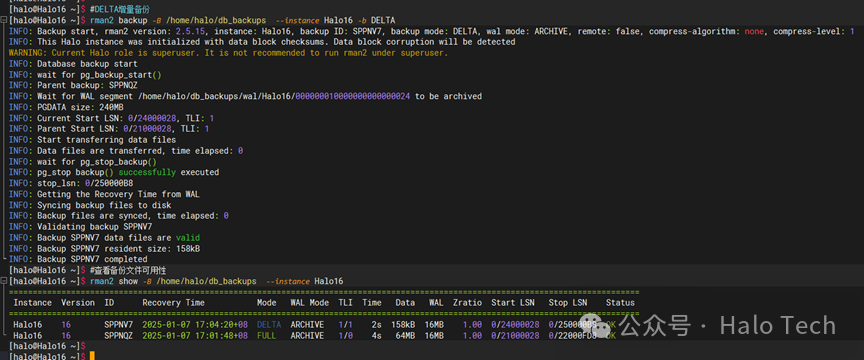Click the 'Recovery Time' column header
The height and width of the screenshot is (360, 864).
point(174,303)
